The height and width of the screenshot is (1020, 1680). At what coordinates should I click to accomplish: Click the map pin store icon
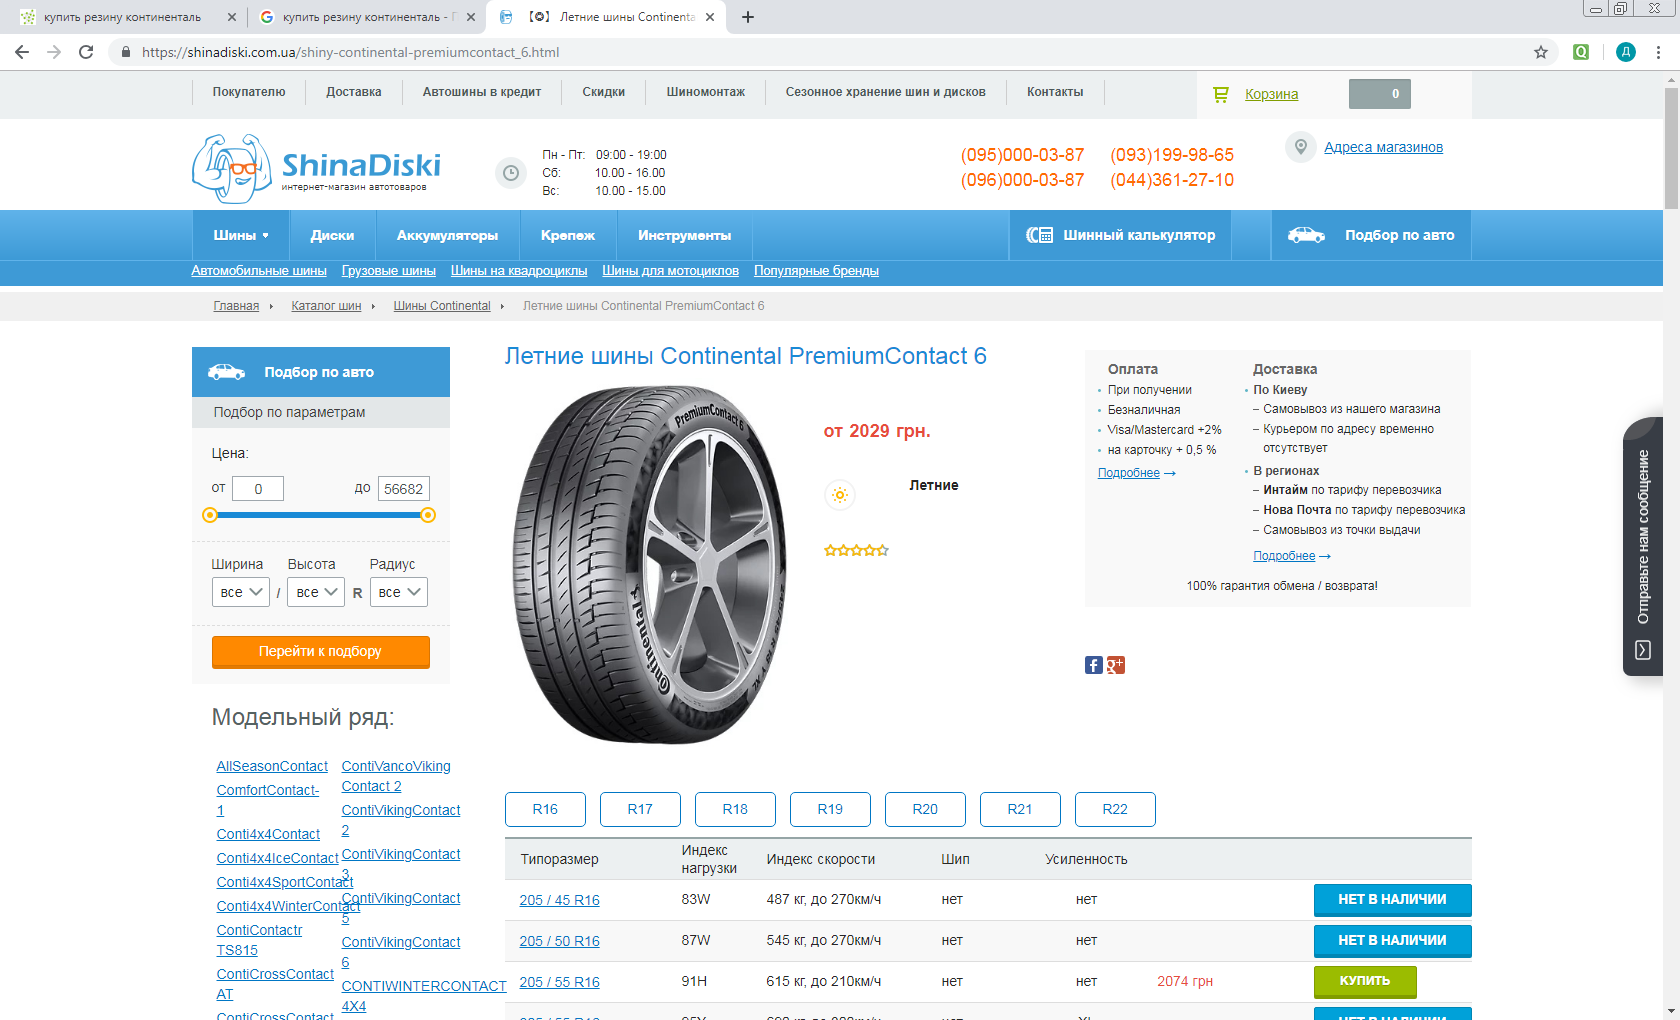(1300, 147)
